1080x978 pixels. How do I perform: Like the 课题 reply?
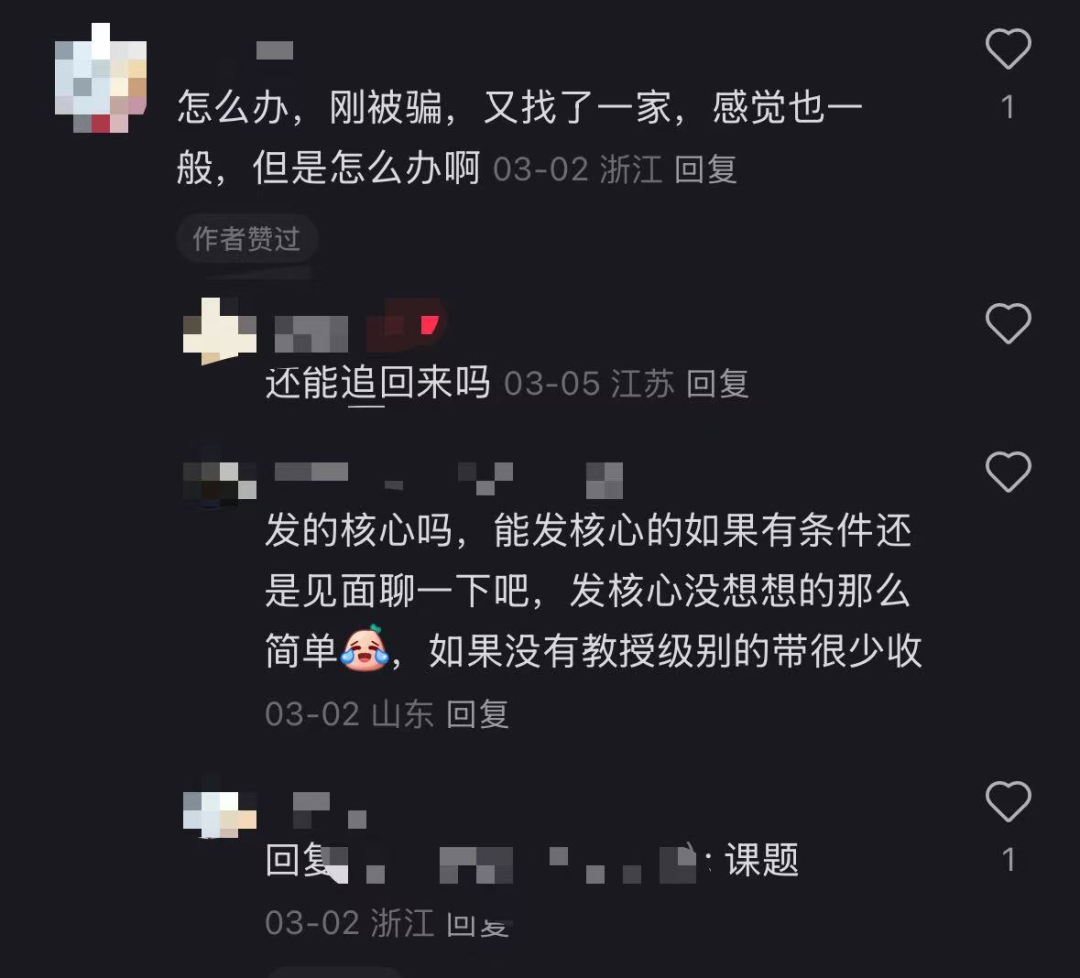coord(1008,801)
